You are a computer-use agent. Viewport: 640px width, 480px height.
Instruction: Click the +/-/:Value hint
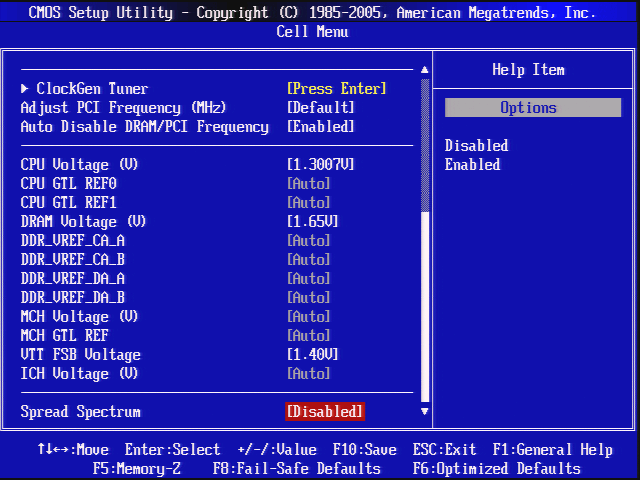click(x=277, y=449)
